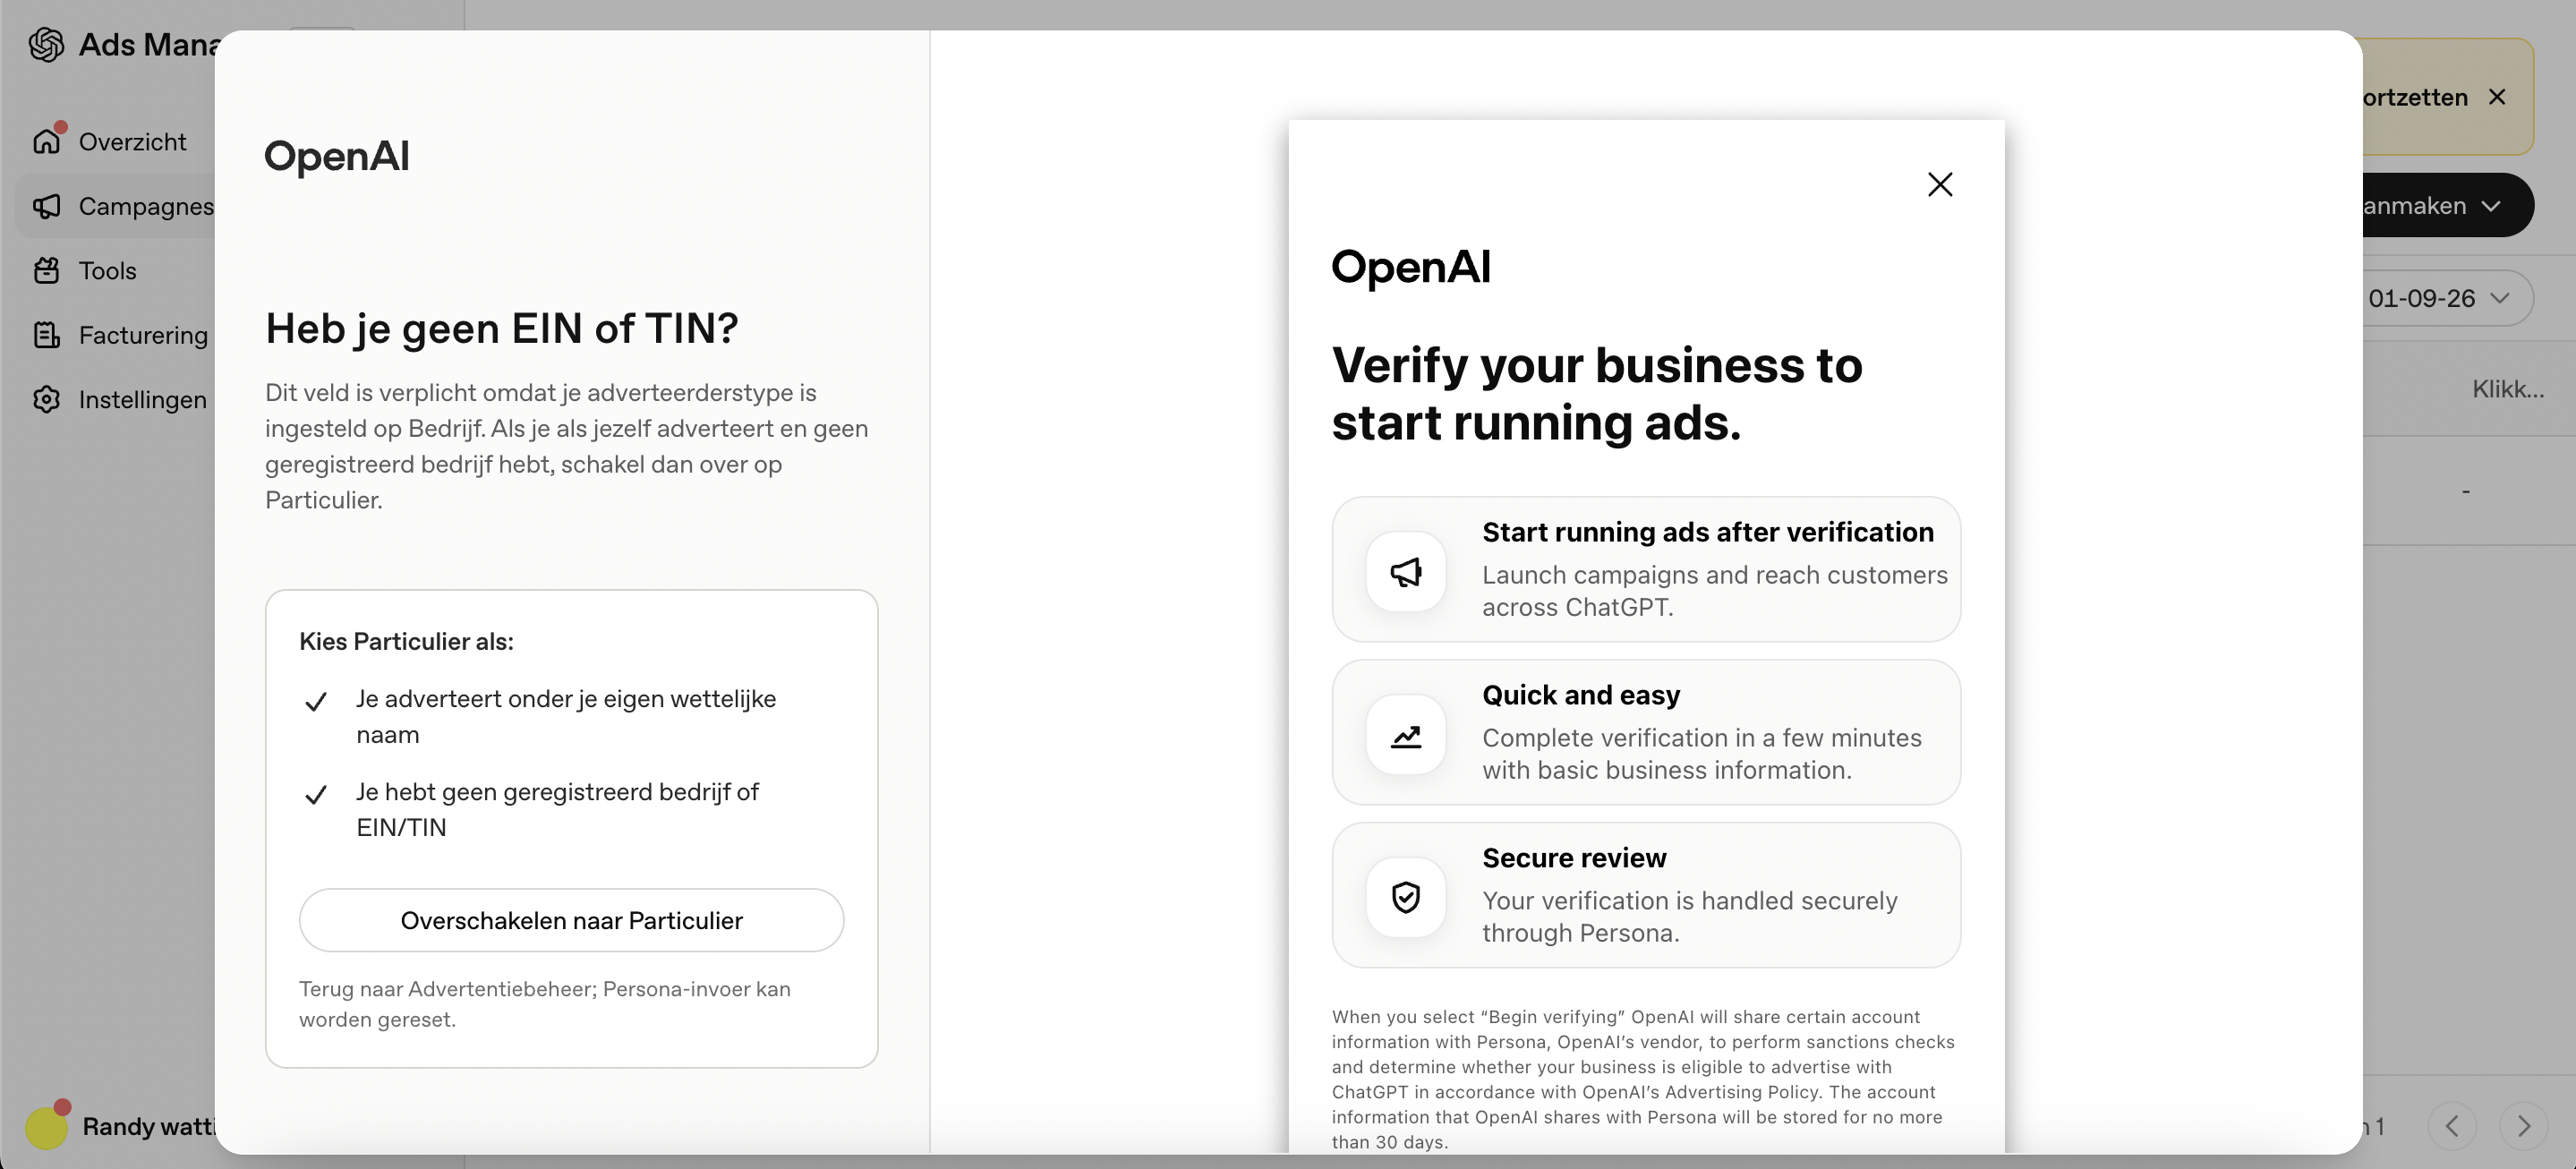Close the Verify your business dialog
This screenshot has width=2576, height=1169.
[x=1939, y=184]
